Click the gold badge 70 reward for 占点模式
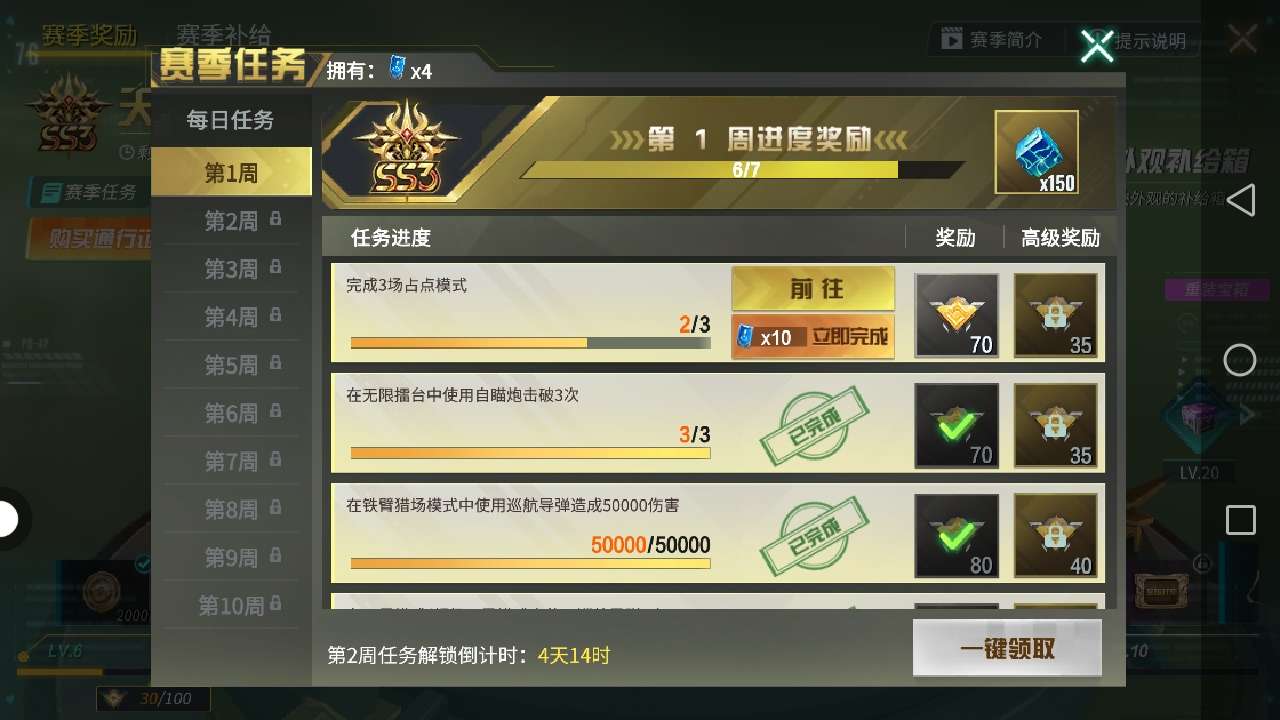Viewport: 1280px width, 720px height. click(957, 315)
